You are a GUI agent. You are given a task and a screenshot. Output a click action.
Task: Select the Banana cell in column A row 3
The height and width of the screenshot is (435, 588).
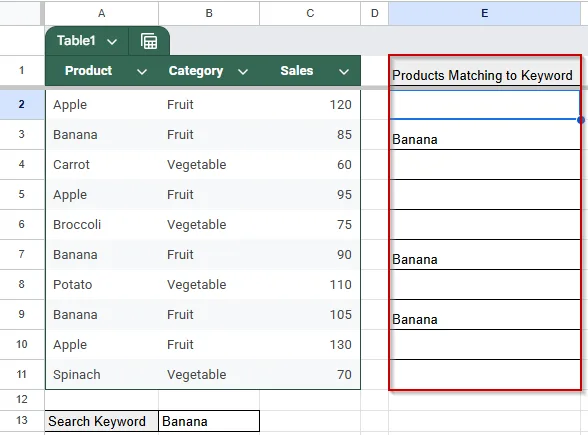coord(102,135)
